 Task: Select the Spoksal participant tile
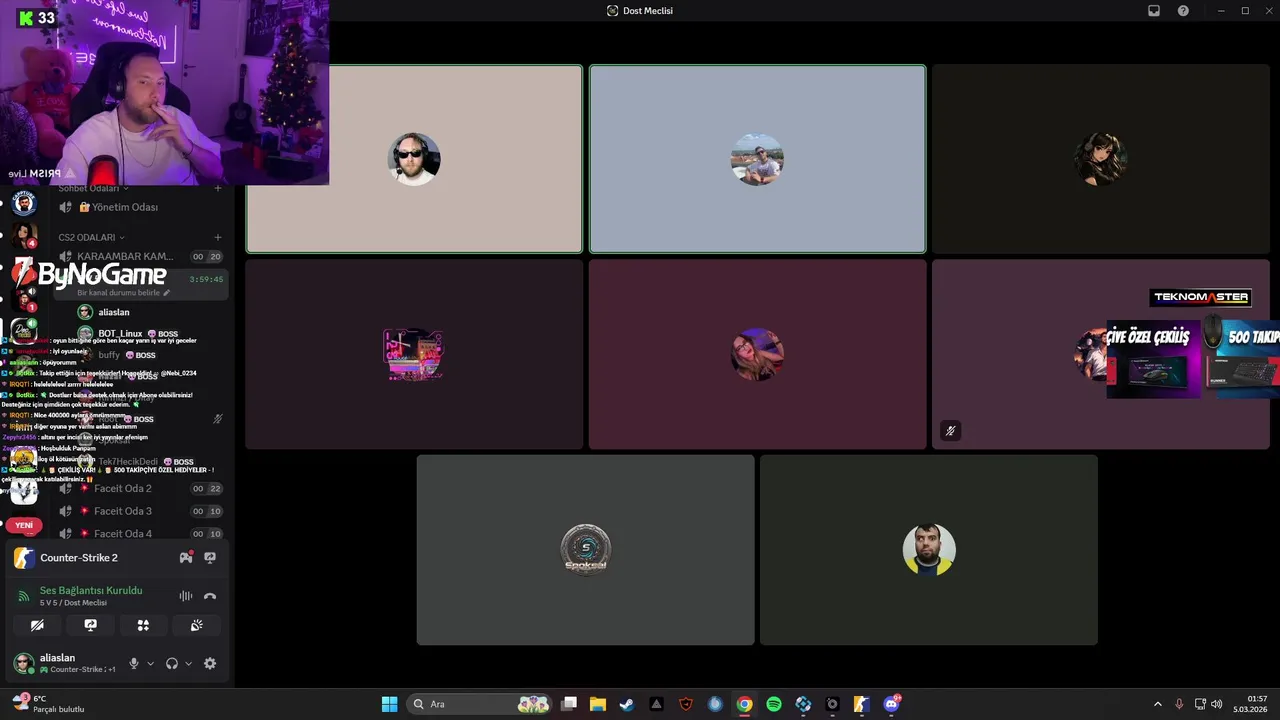pos(586,550)
